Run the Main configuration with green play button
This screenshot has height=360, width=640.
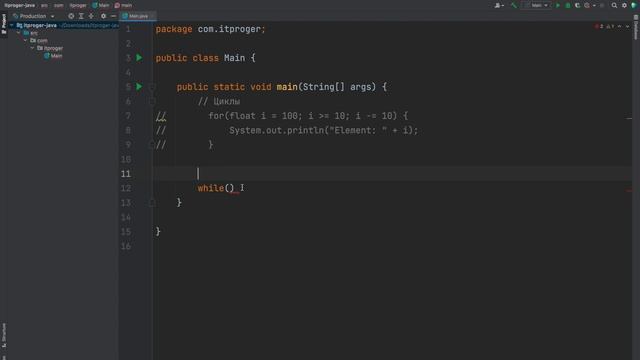click(558, 5)
